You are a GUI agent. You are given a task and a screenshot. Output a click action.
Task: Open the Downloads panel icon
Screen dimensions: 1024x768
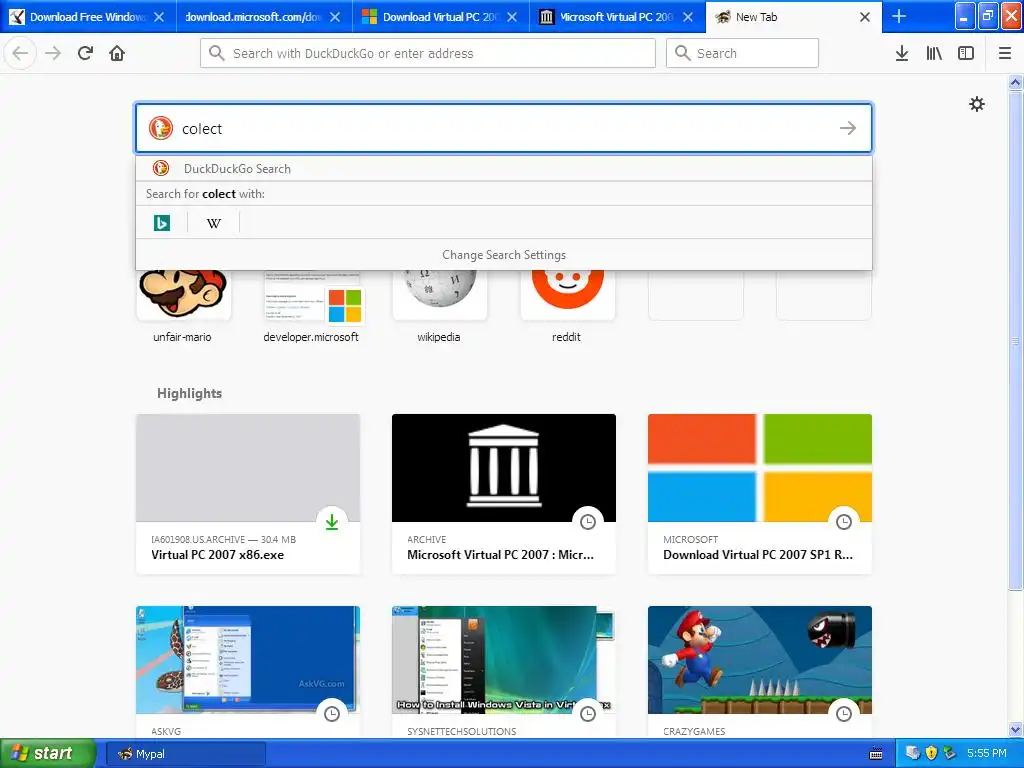(x=902, y=53)
